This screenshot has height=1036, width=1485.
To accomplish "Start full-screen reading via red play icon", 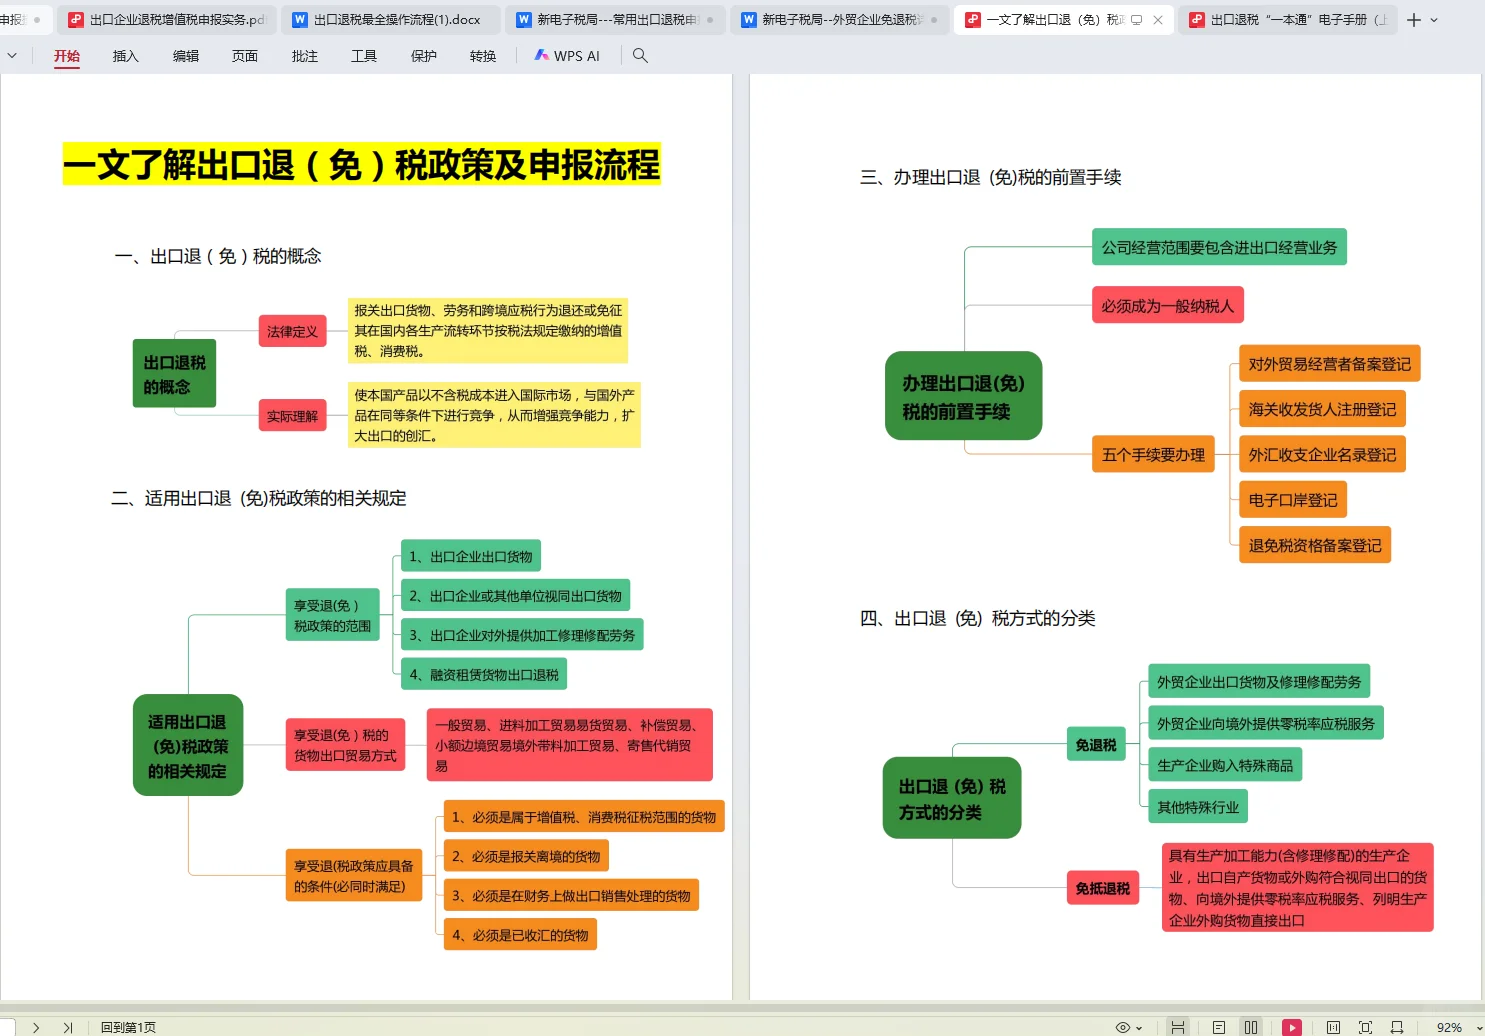I will [1292, 1027].
